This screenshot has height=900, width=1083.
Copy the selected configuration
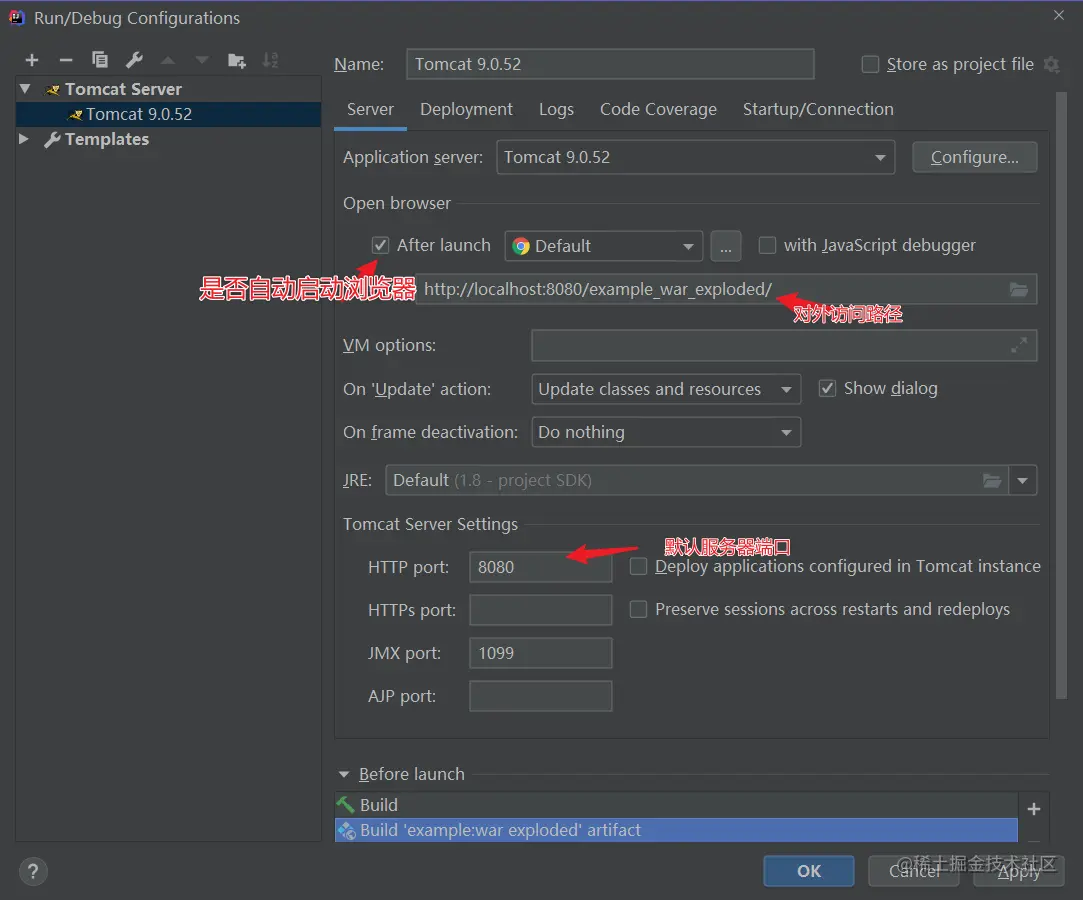click(99, 60)
